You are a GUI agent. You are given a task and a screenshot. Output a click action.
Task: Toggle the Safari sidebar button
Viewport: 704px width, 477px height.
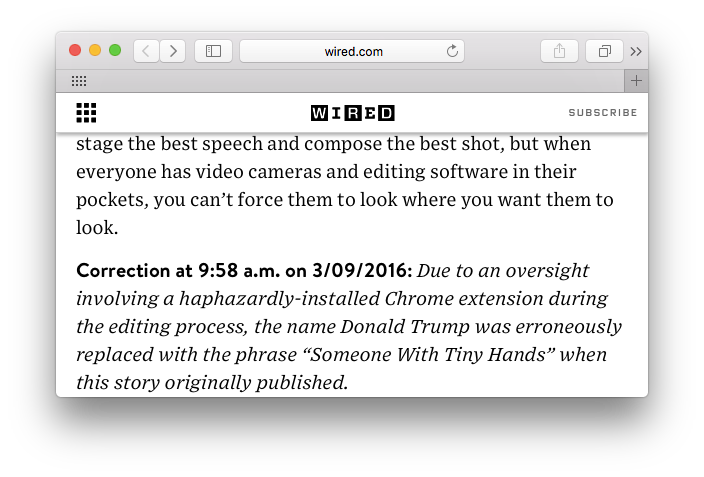(x=213, y=51)
